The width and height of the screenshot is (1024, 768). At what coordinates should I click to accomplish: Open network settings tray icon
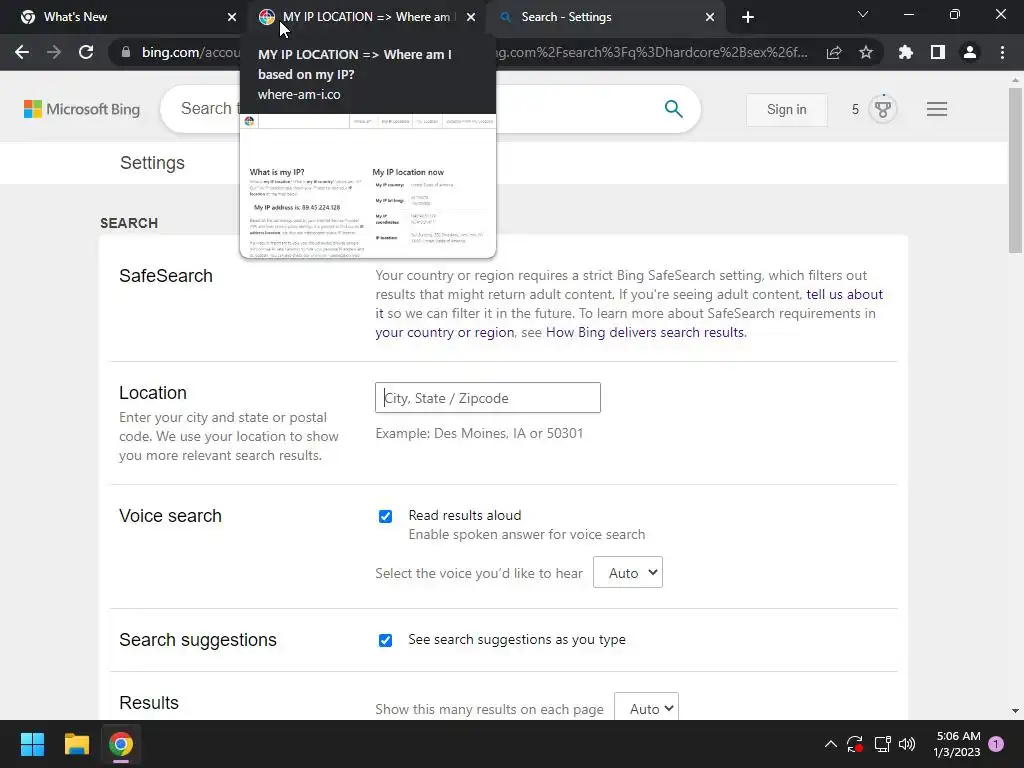pyautogui.click(x=882, y=744)
